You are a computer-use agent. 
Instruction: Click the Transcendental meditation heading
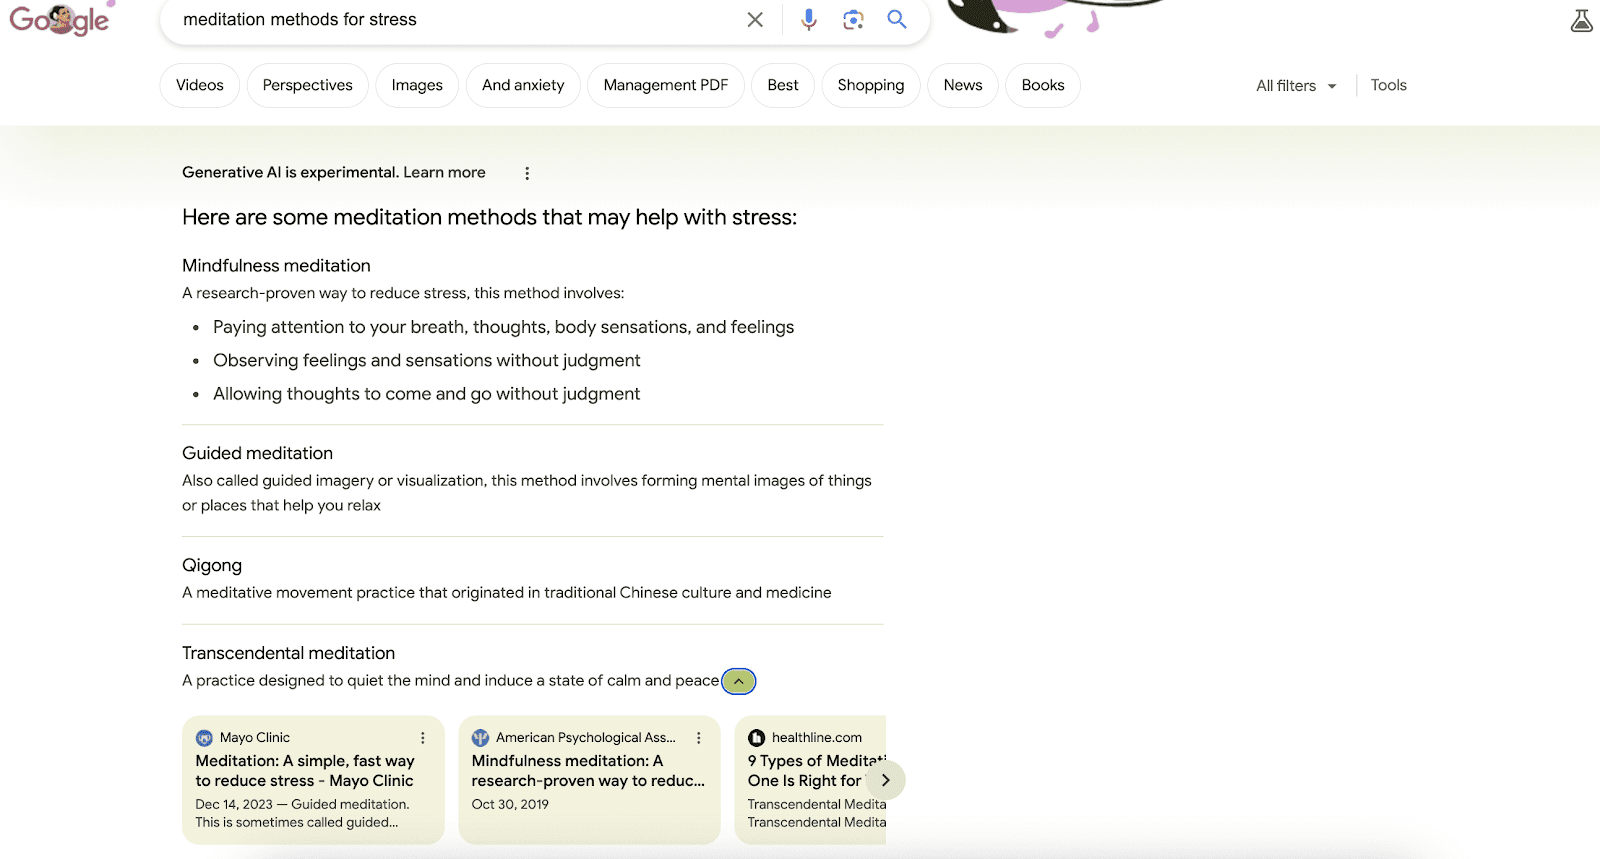point(288,654)
